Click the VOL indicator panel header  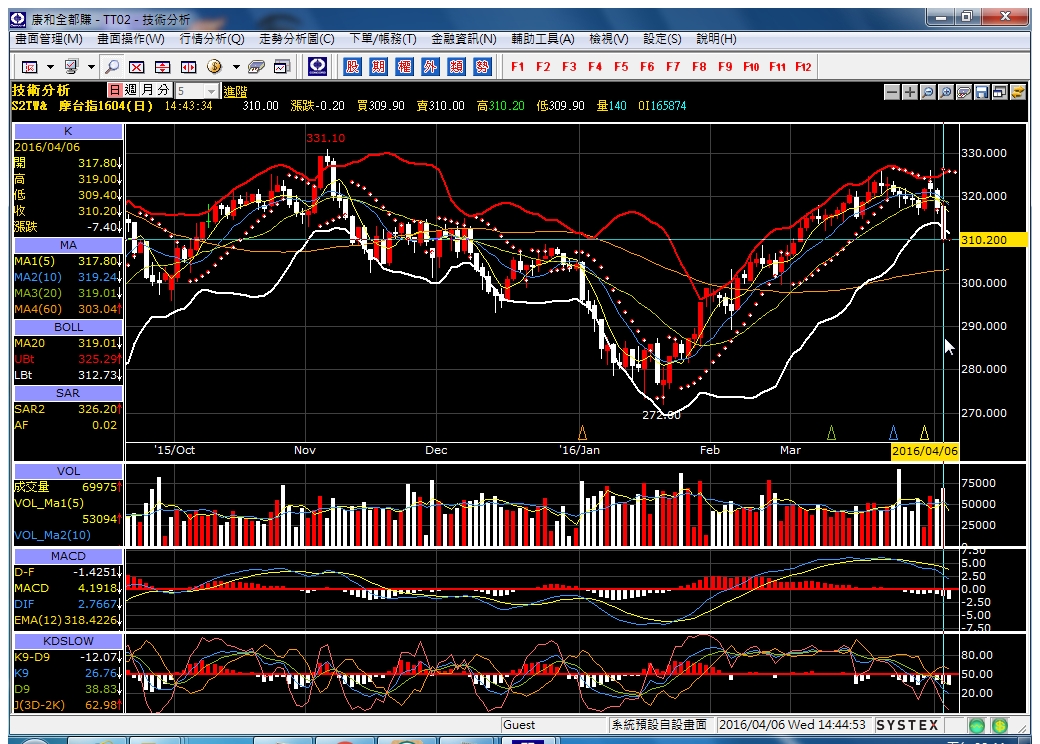(x=68, y=471)
